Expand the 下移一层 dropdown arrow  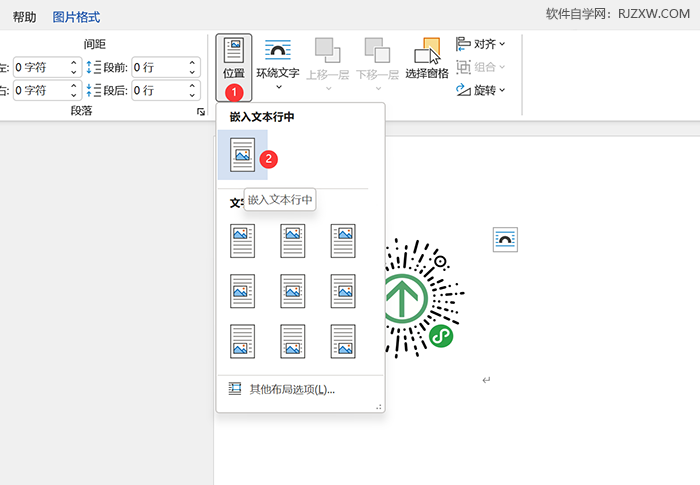point(378,88)
